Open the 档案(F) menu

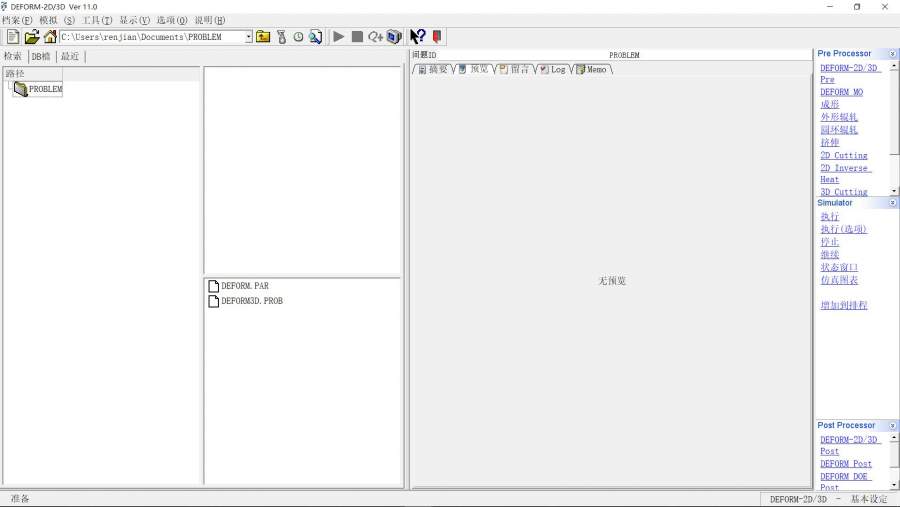17,20
